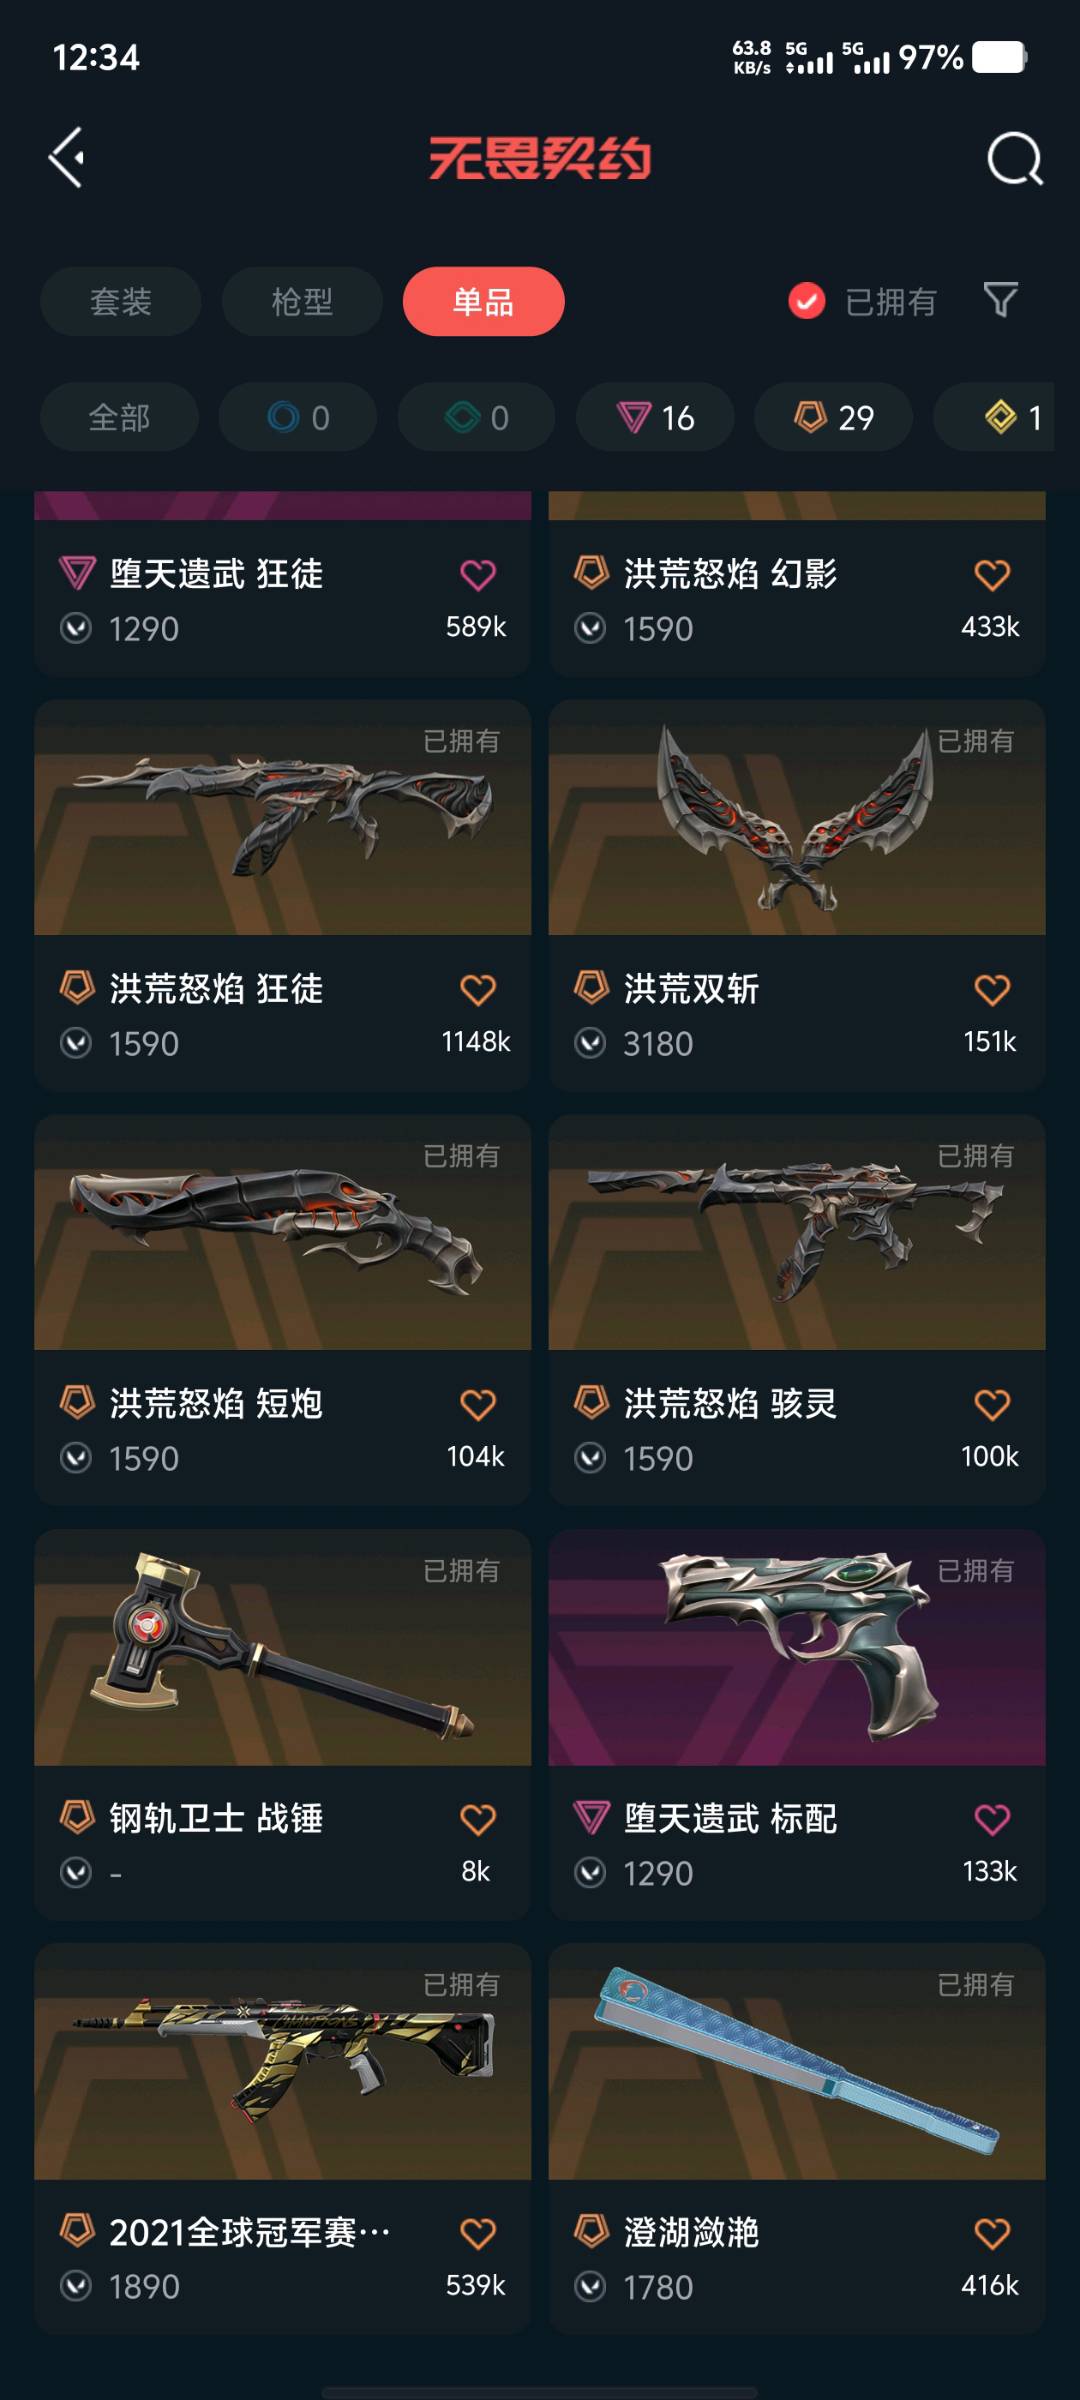
Task: Open the 洪荒怒焰 骇灵 weapon thumbnail
Action: coord(797,1232)
